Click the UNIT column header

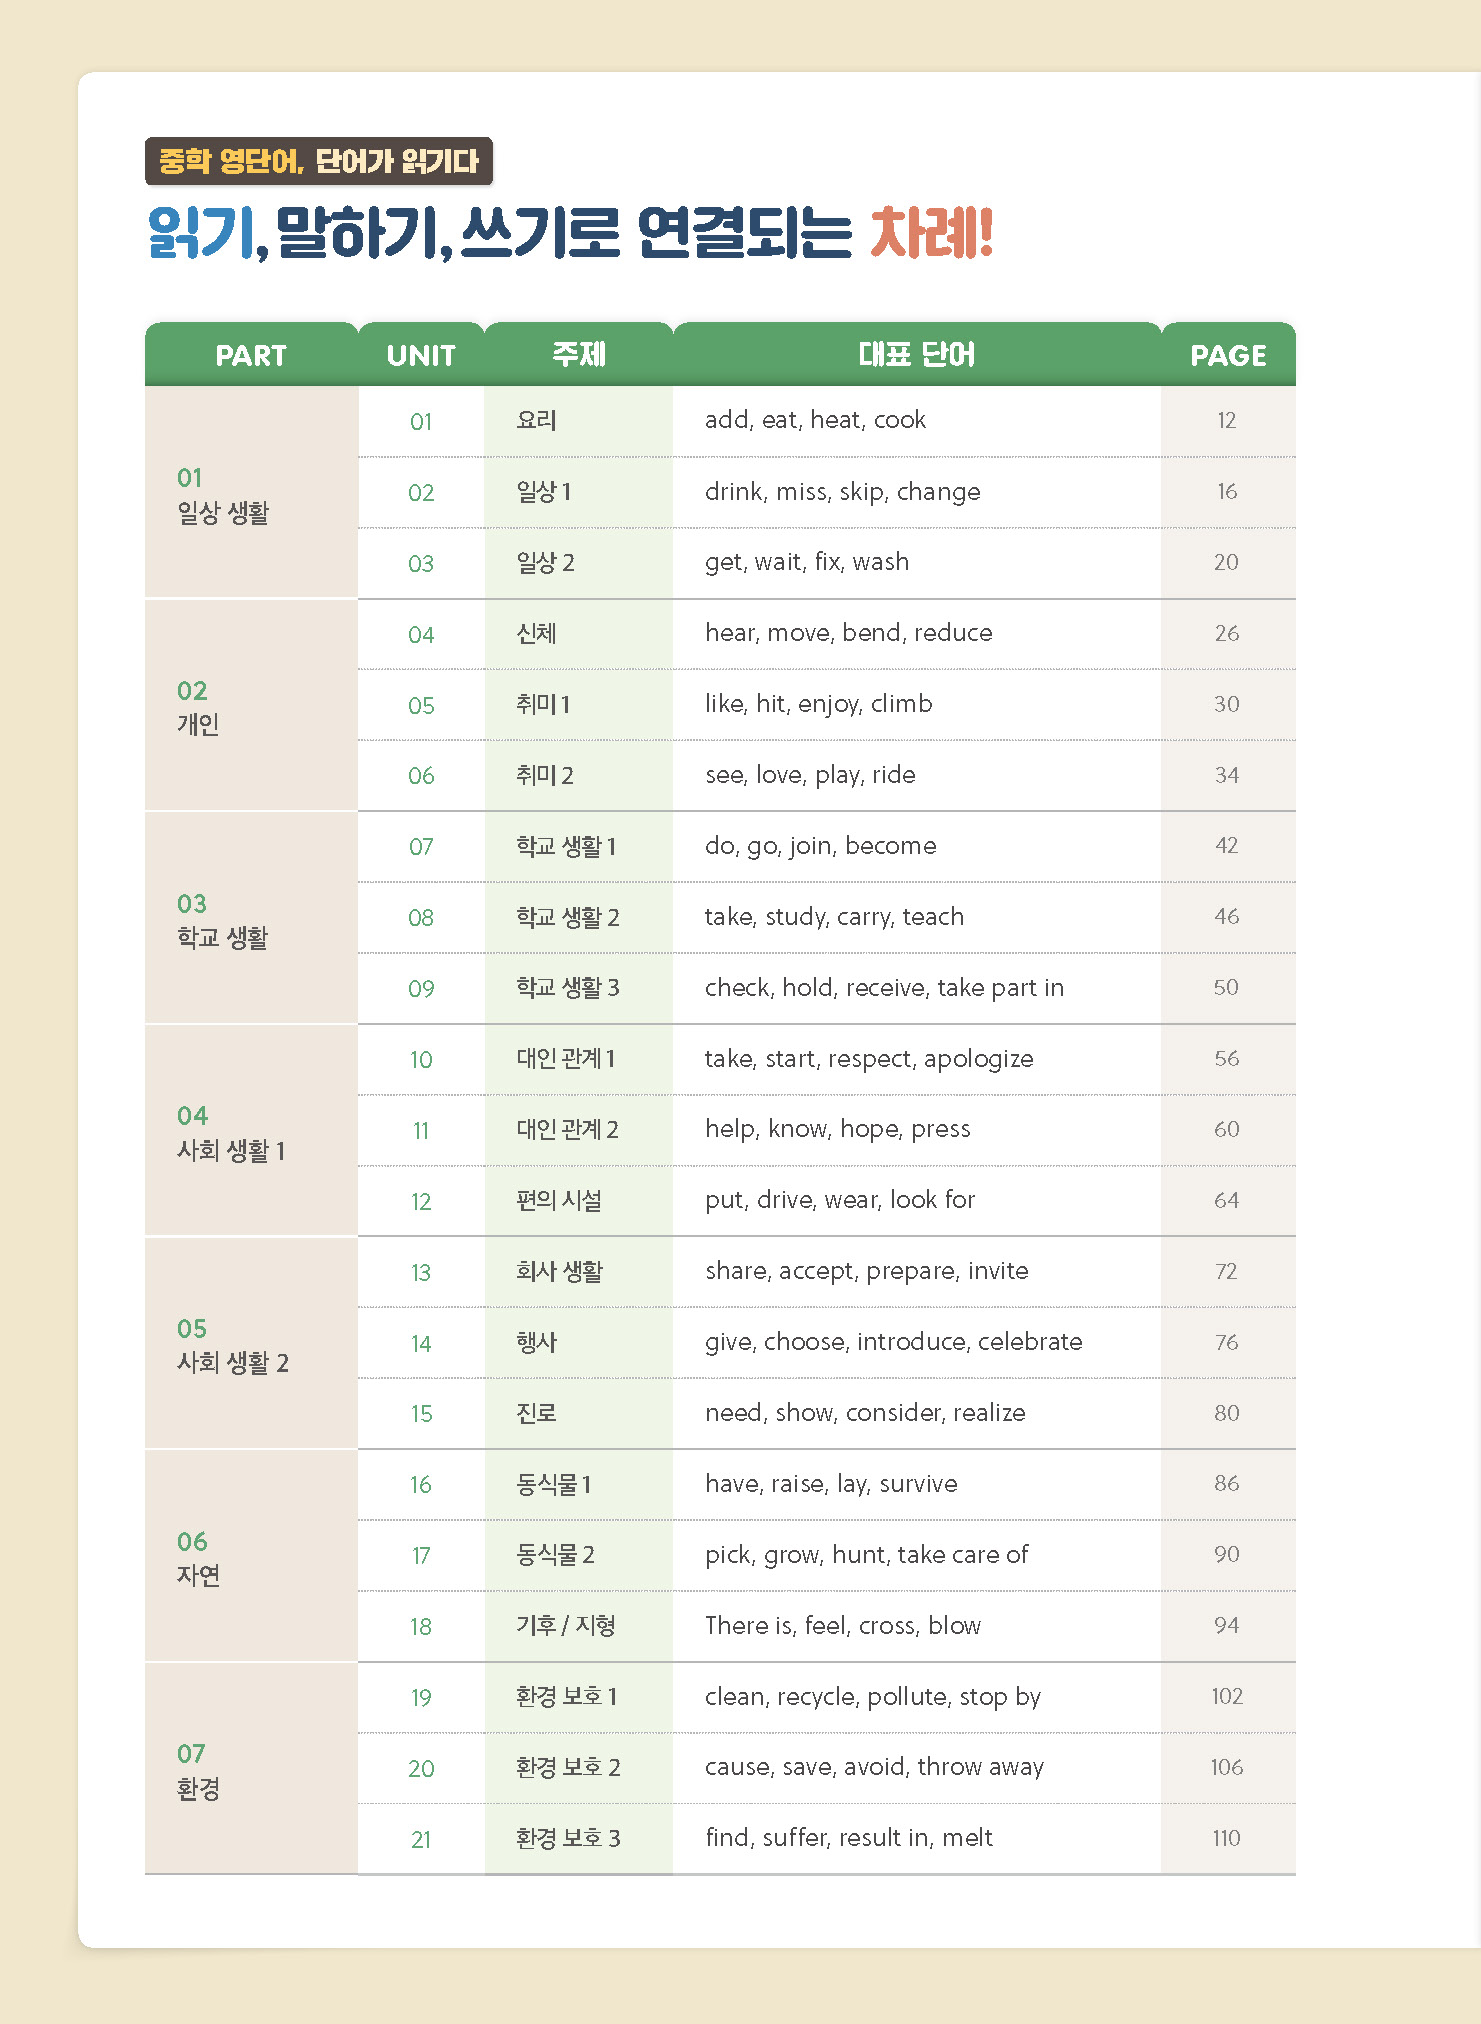pos(421,355)
